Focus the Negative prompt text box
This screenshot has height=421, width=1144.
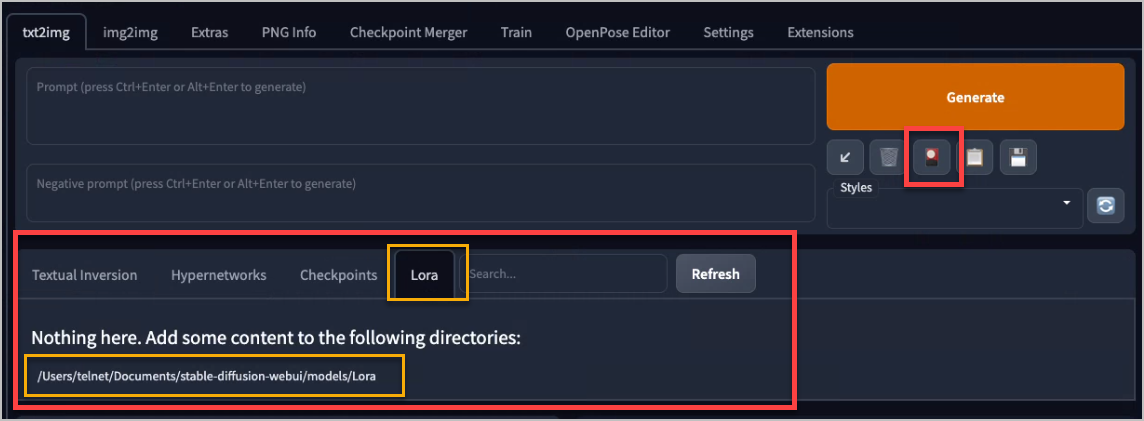coord(421,193)
